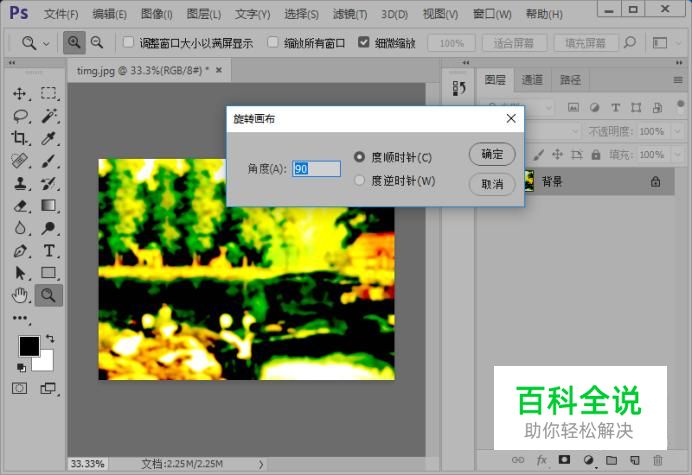Expand the toolbox panel arrows

(x=12, y=63)
